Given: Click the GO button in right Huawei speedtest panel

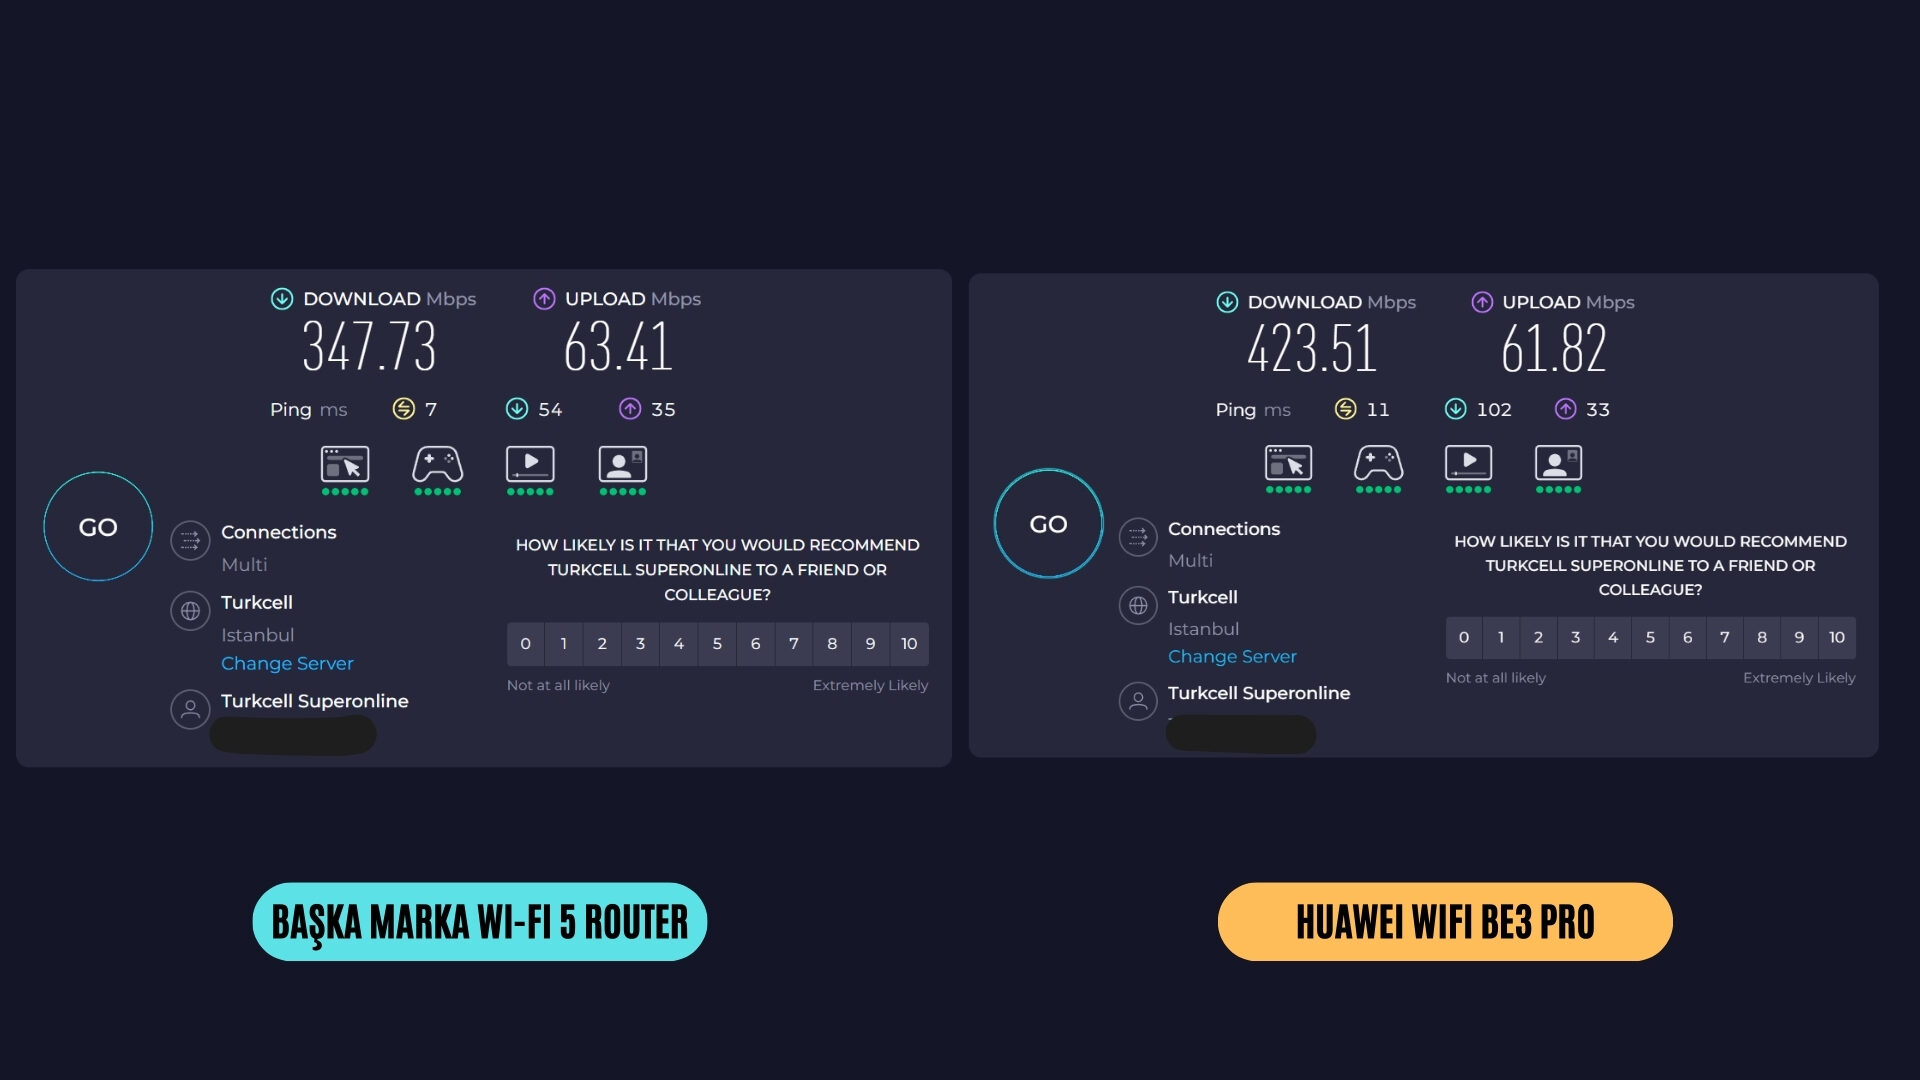Looking at the screenshot, I should pyautogui.click(x=1048, y=523).
